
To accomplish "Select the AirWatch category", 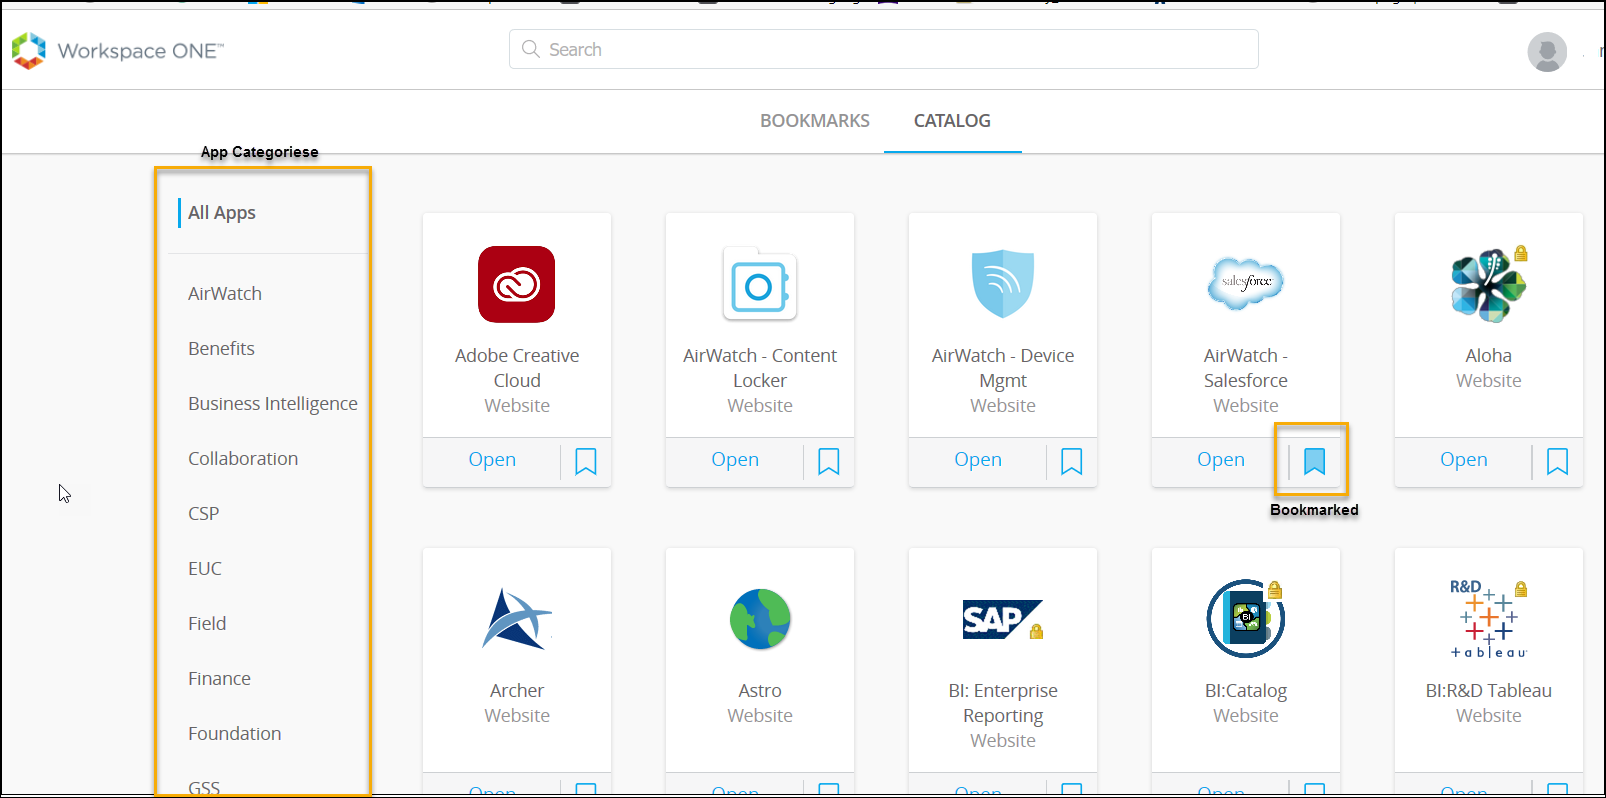I will [x=225, y=294].
